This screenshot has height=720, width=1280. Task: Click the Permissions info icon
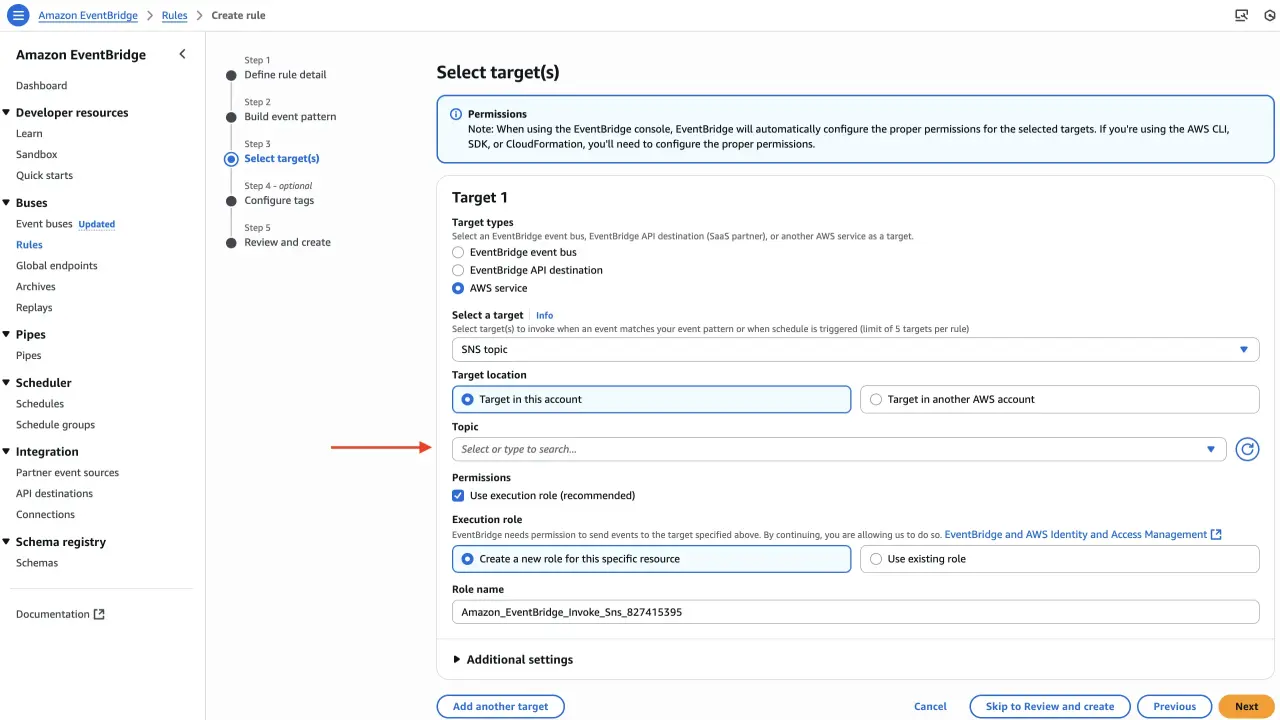click(x=456, y=114)
